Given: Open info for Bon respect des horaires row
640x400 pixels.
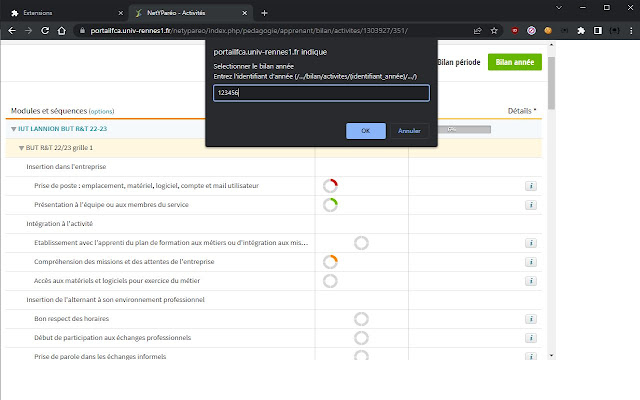Looking at the screenshot, I should pyautogui.click(x=531, y=319).
